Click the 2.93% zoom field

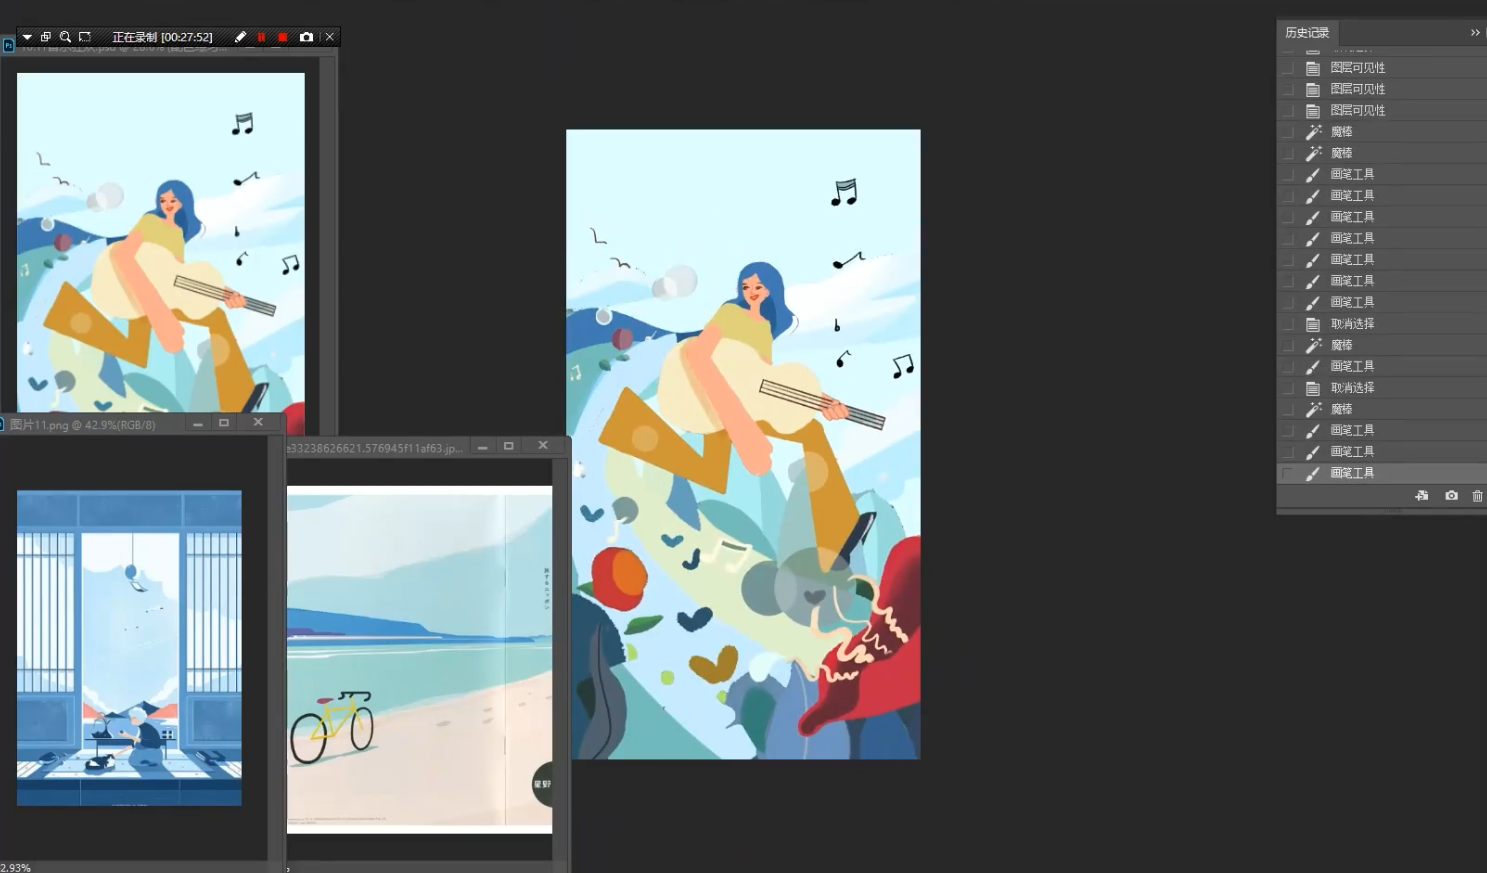click(16, 867)
